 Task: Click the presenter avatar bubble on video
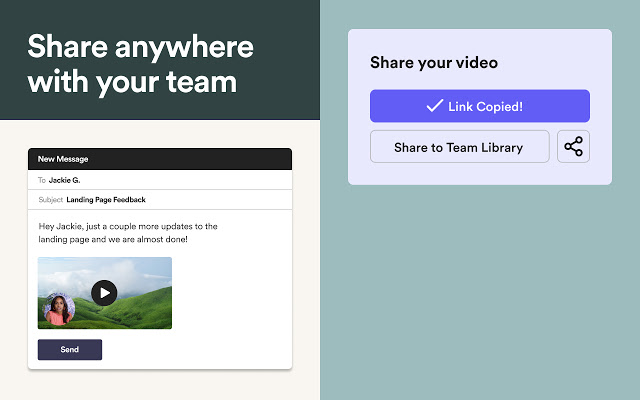tap(59, 310)
